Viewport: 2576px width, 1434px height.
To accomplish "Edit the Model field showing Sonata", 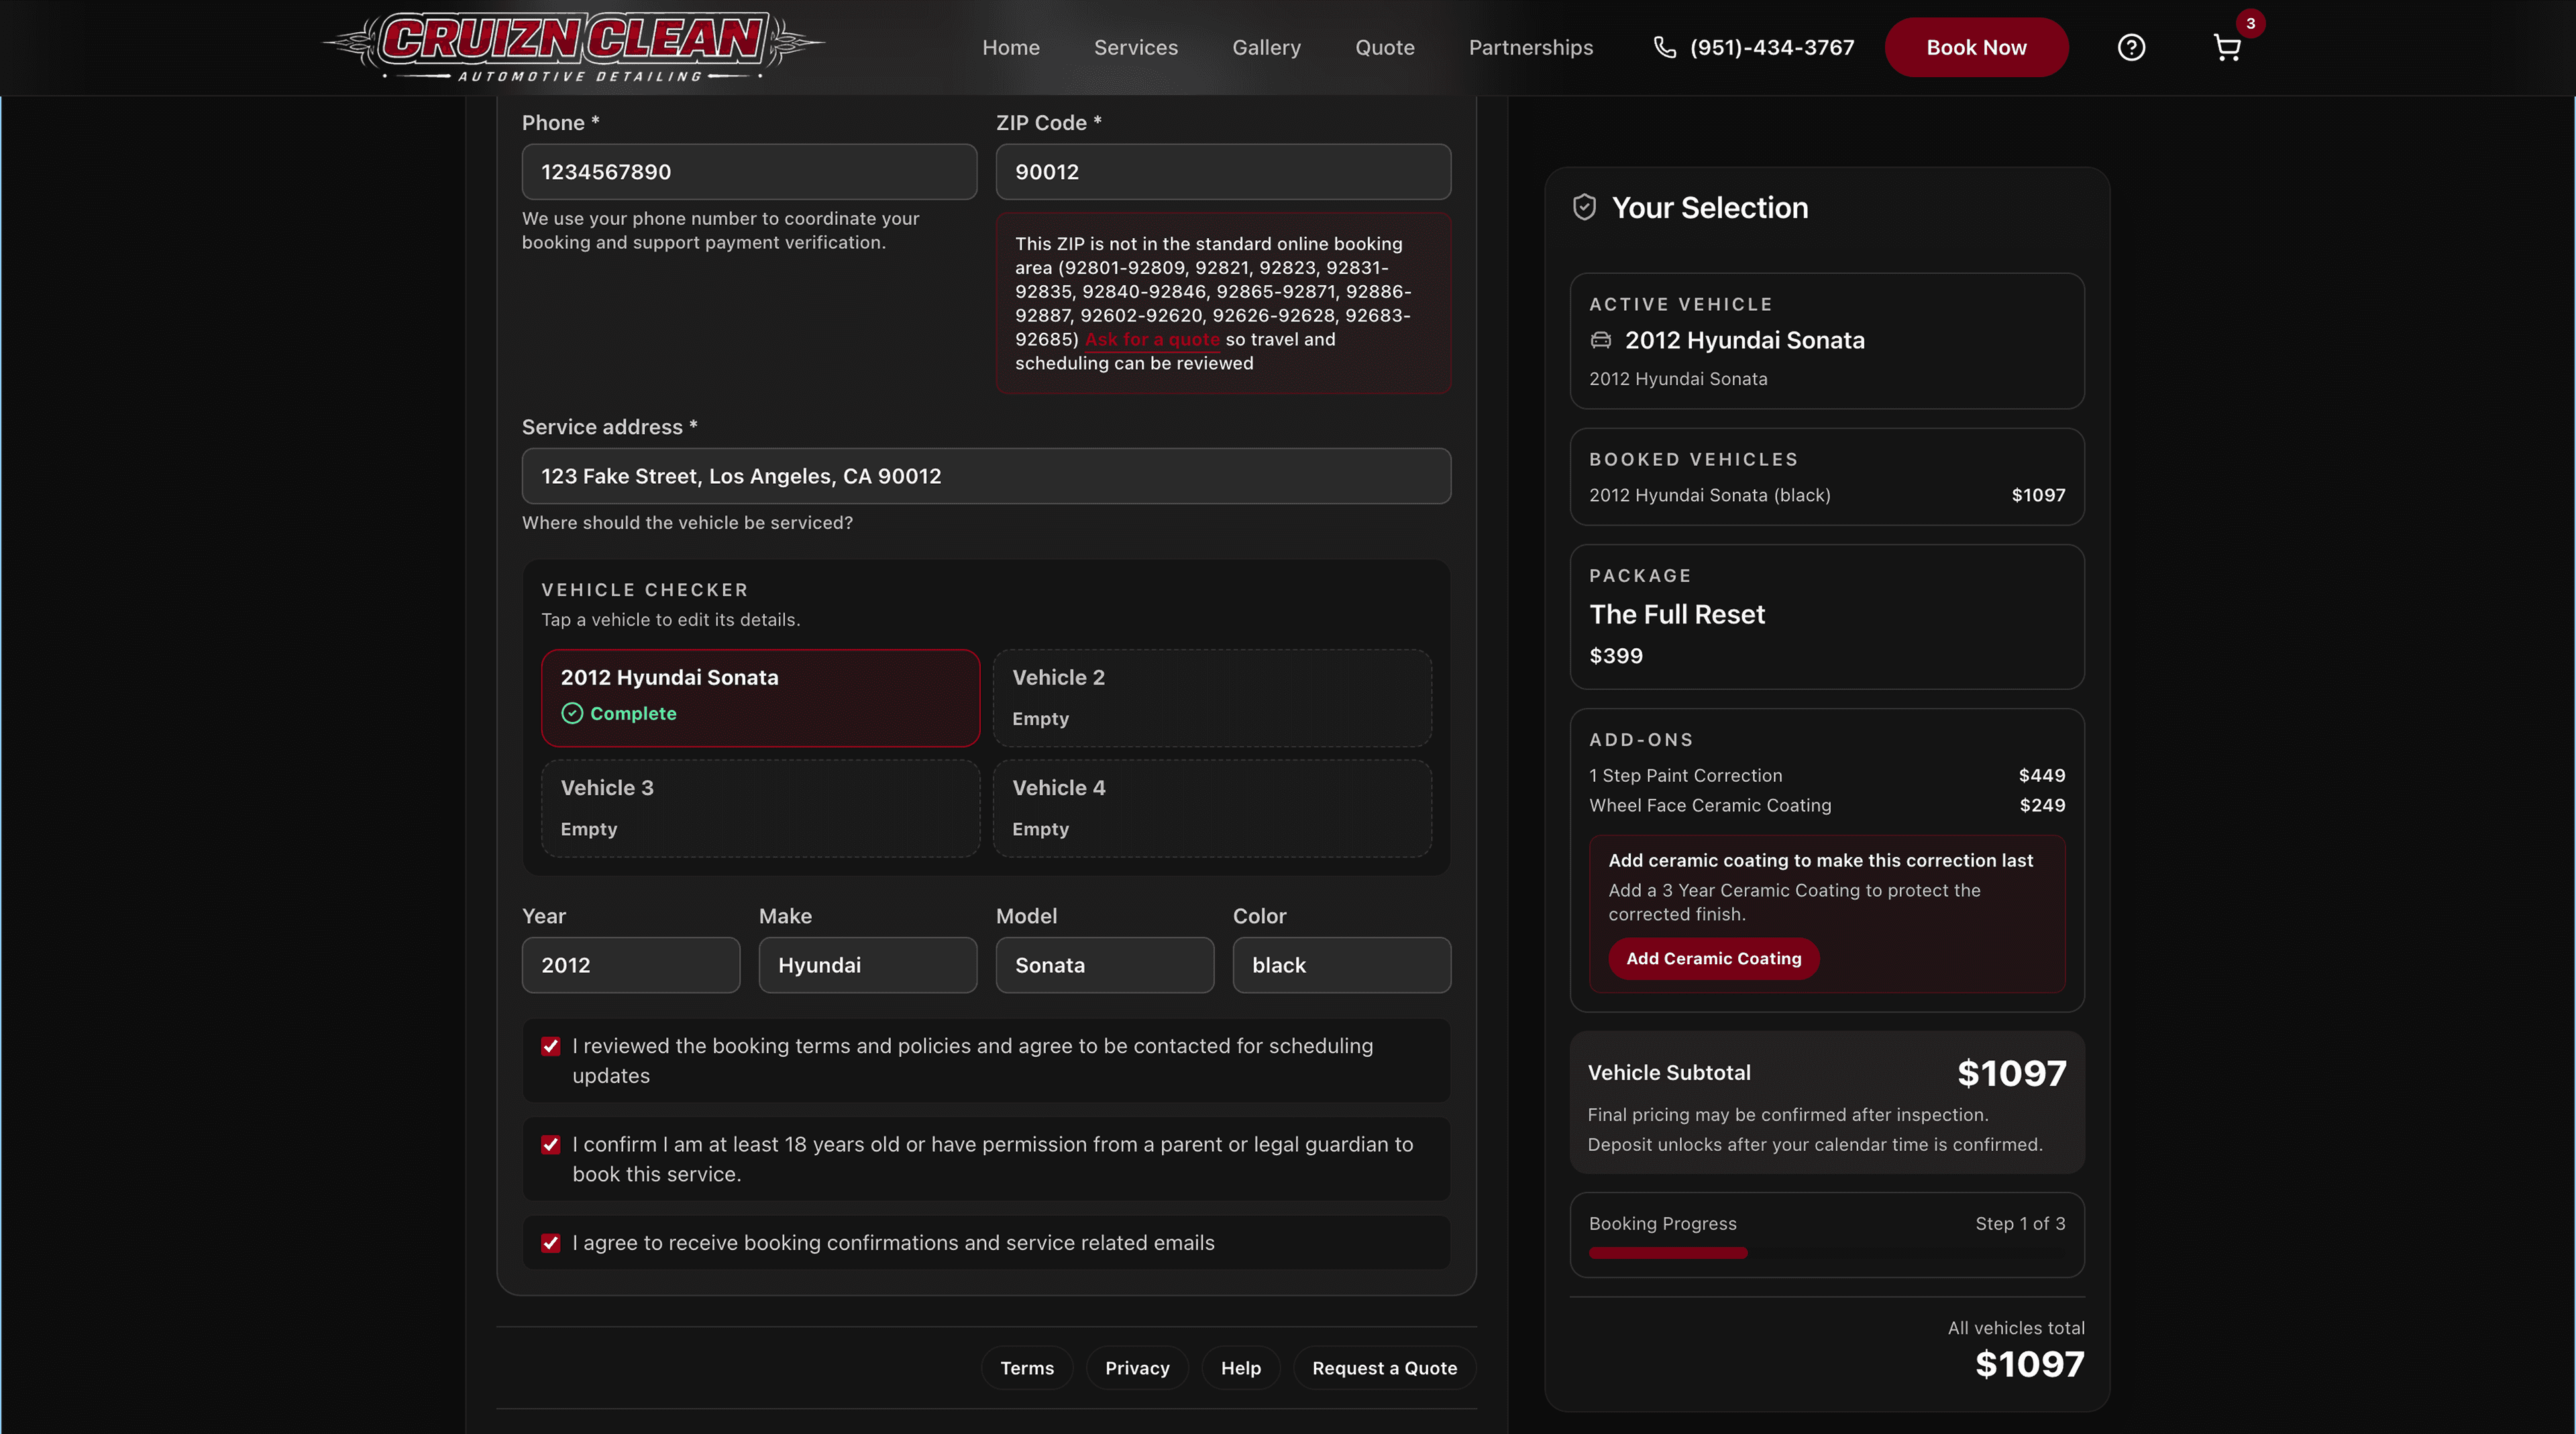I will (x=1105, y=965).
